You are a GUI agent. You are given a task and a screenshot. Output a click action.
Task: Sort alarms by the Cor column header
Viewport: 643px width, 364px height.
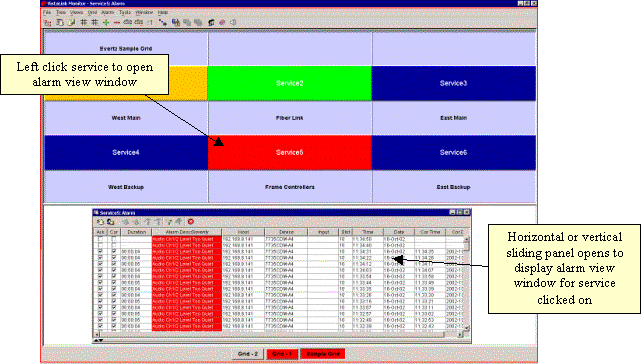114,232
